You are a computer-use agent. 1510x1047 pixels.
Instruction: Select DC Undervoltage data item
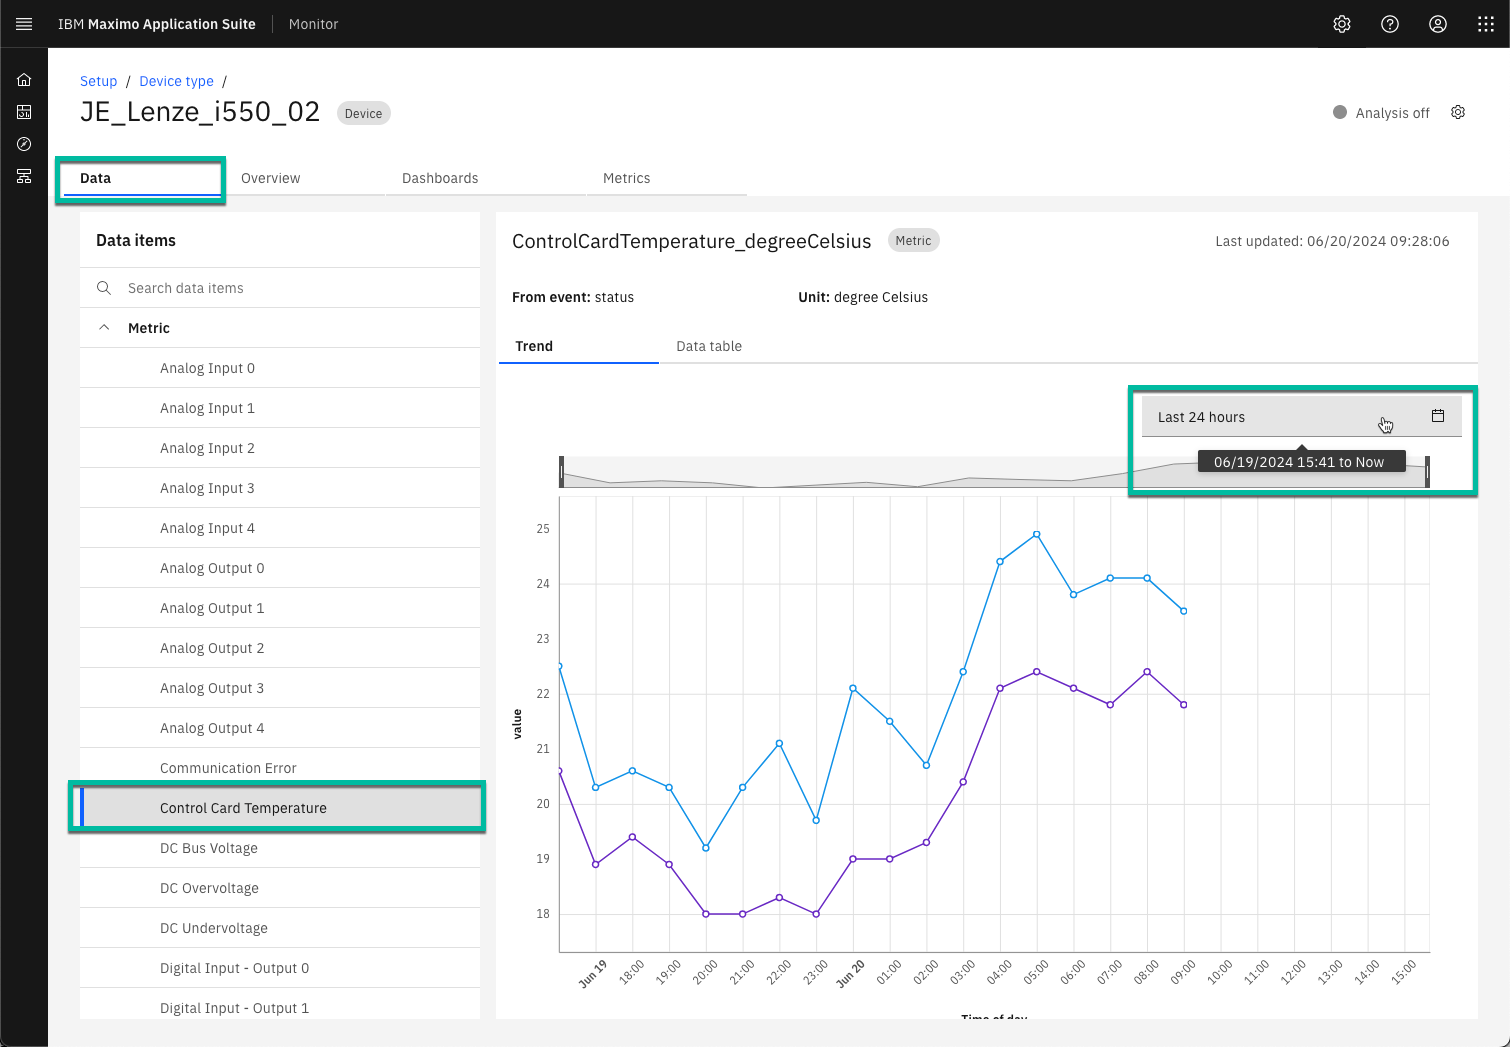[x=280, y=928]
